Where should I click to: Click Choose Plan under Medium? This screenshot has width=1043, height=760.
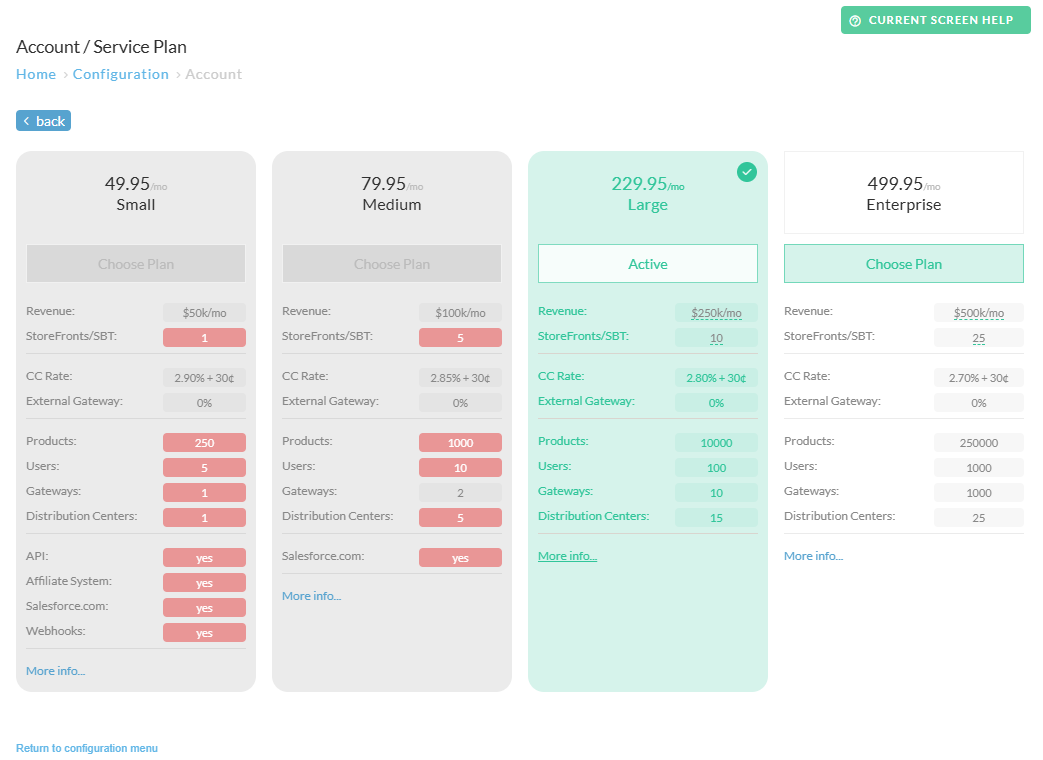[x=392, y=264]
